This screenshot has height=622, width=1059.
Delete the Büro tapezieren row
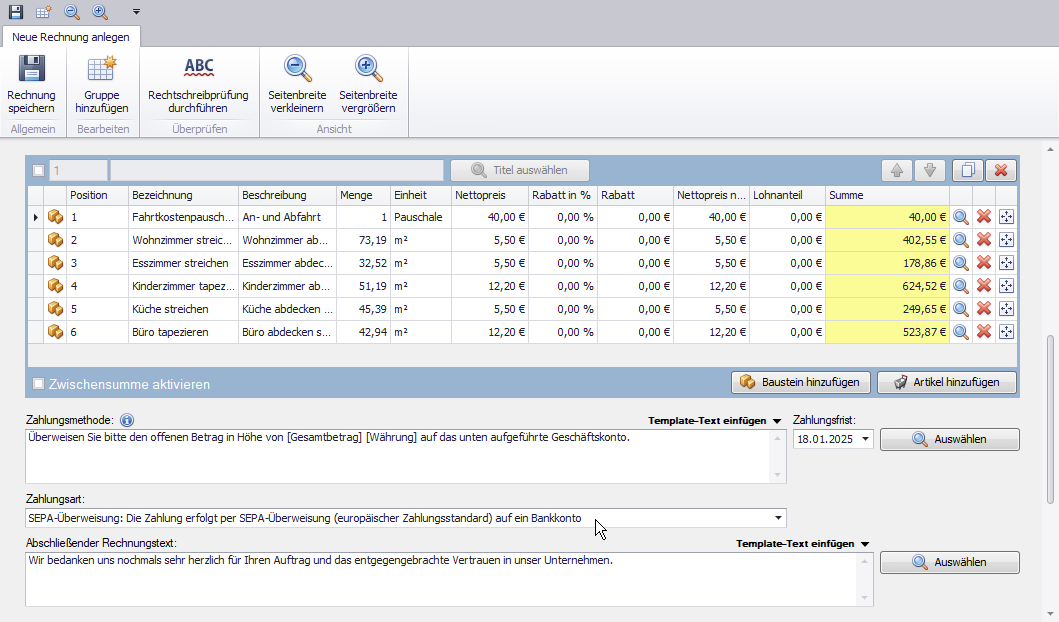[x=984, y=332]
